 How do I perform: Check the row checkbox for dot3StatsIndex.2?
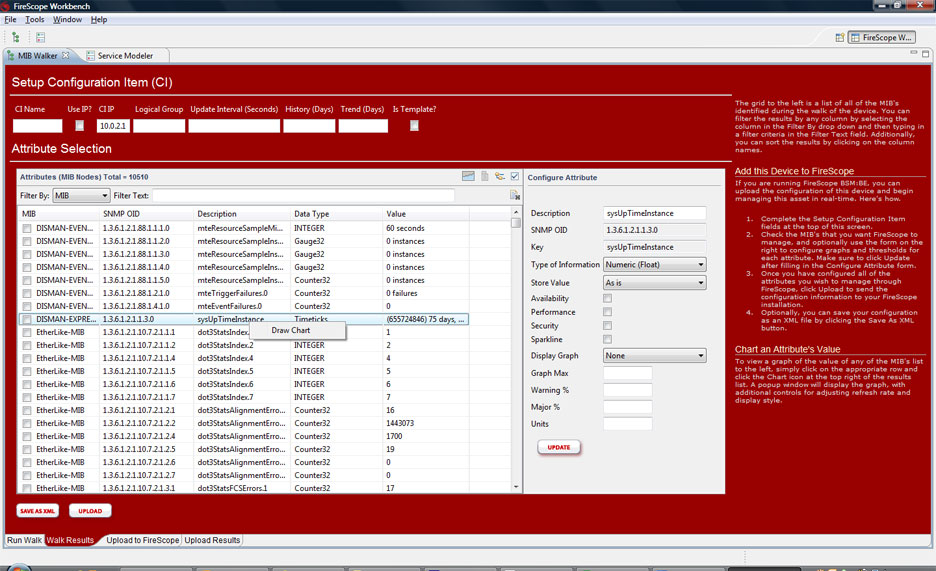pos(27,345)
